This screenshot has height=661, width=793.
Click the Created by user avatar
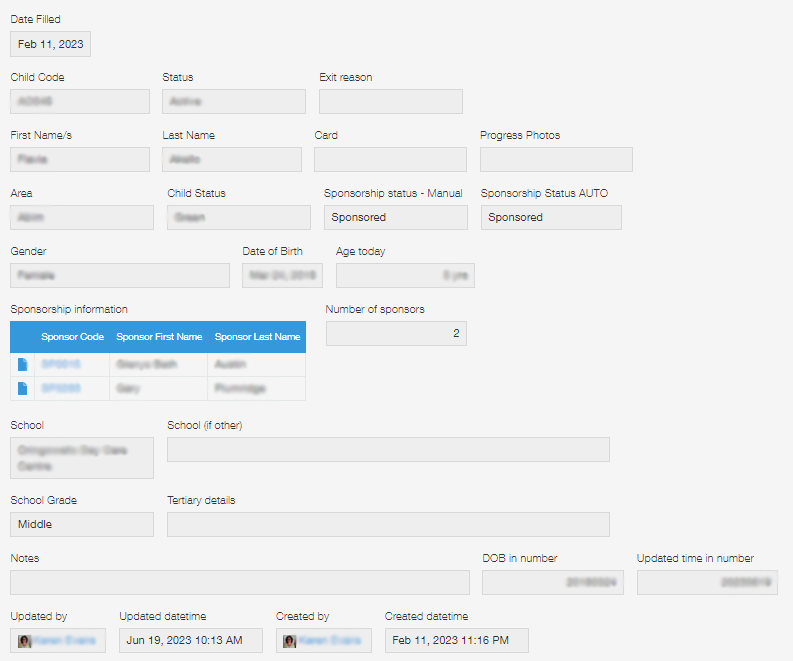pyautogui.click(x=290, y=641)
